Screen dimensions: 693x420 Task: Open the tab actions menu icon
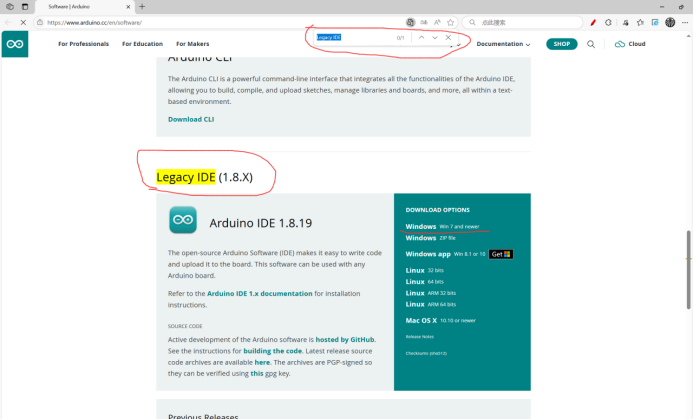(x=25, y=7)
